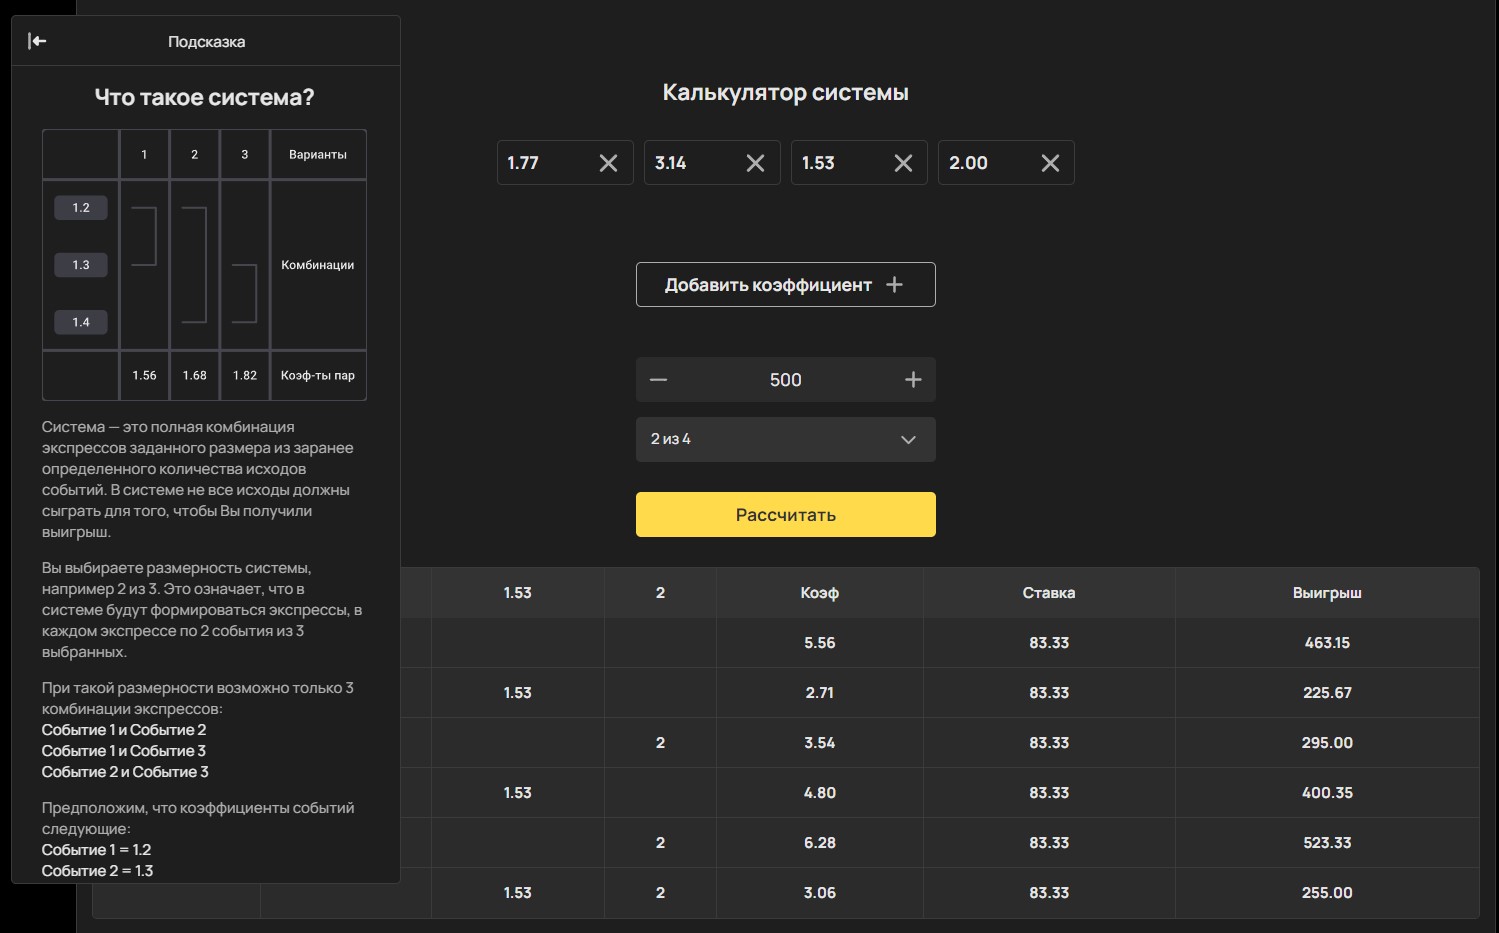The image size is (1499, 933).
Task: Click the 1.4 chip in hint diagram
Action: (81, 322)
